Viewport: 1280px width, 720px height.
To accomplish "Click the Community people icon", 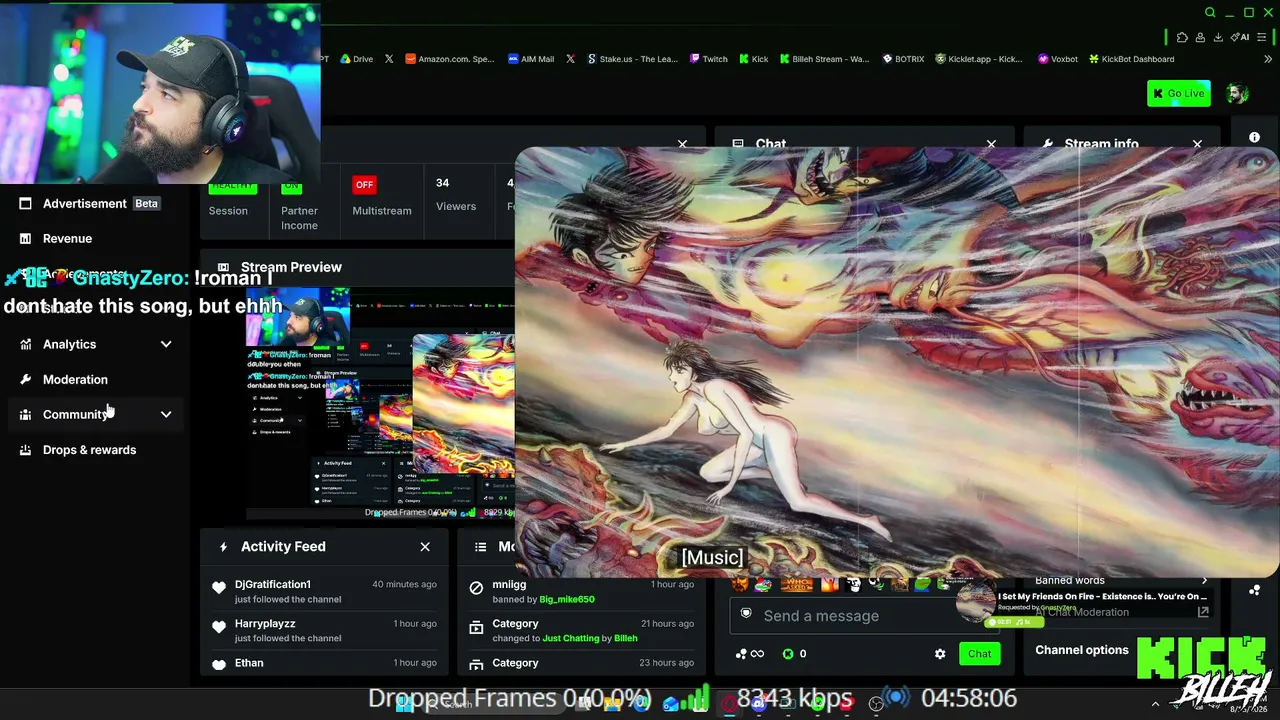I will pyautogui.click(x=25, y=414).
